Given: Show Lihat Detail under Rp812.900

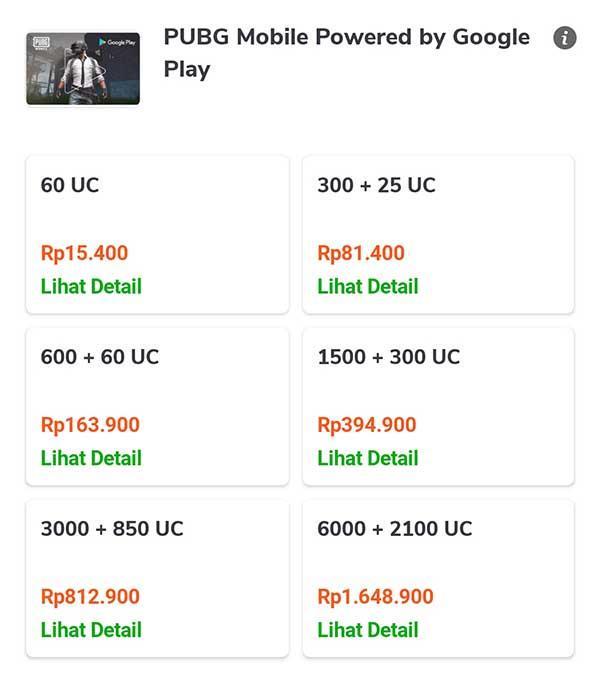Looking at the screenshot, I should [91, 630].
